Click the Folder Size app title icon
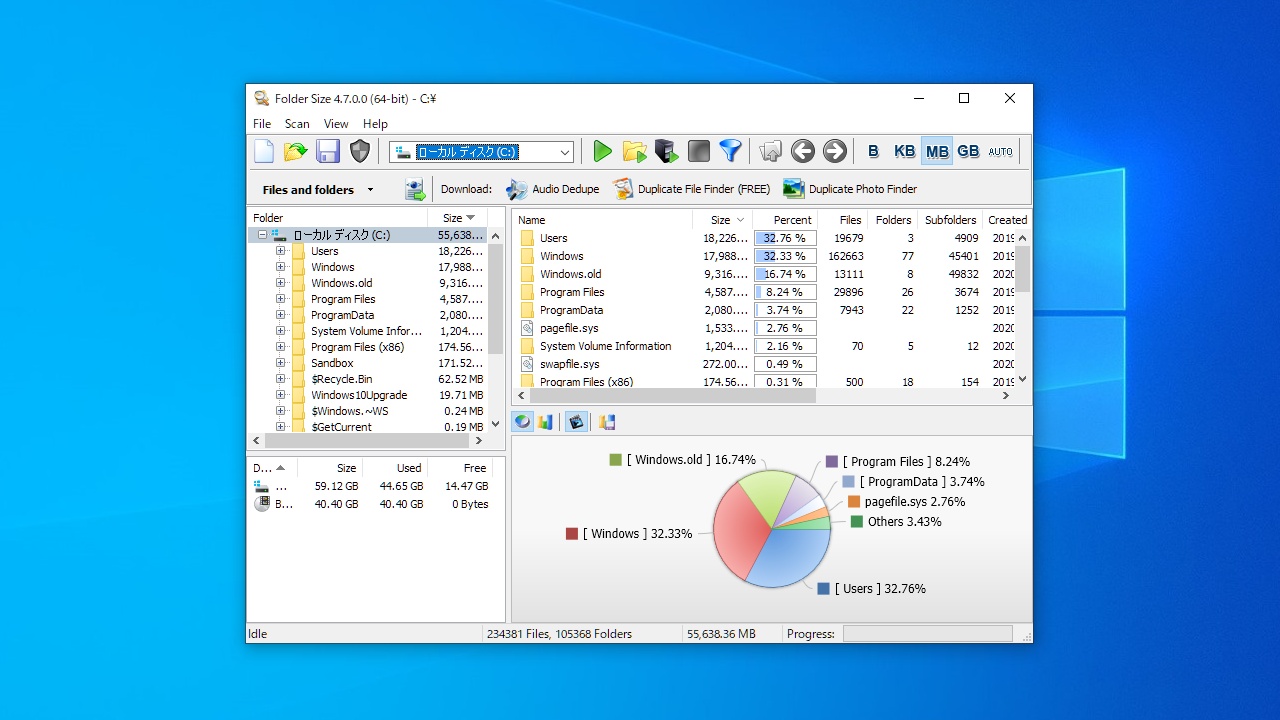Screen dimensions: 1280x720 pos(262,98)
